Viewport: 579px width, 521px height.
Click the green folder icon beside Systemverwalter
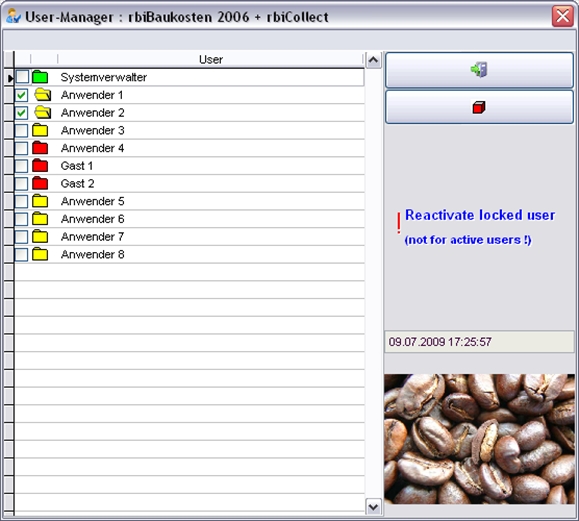click(40, 77)
